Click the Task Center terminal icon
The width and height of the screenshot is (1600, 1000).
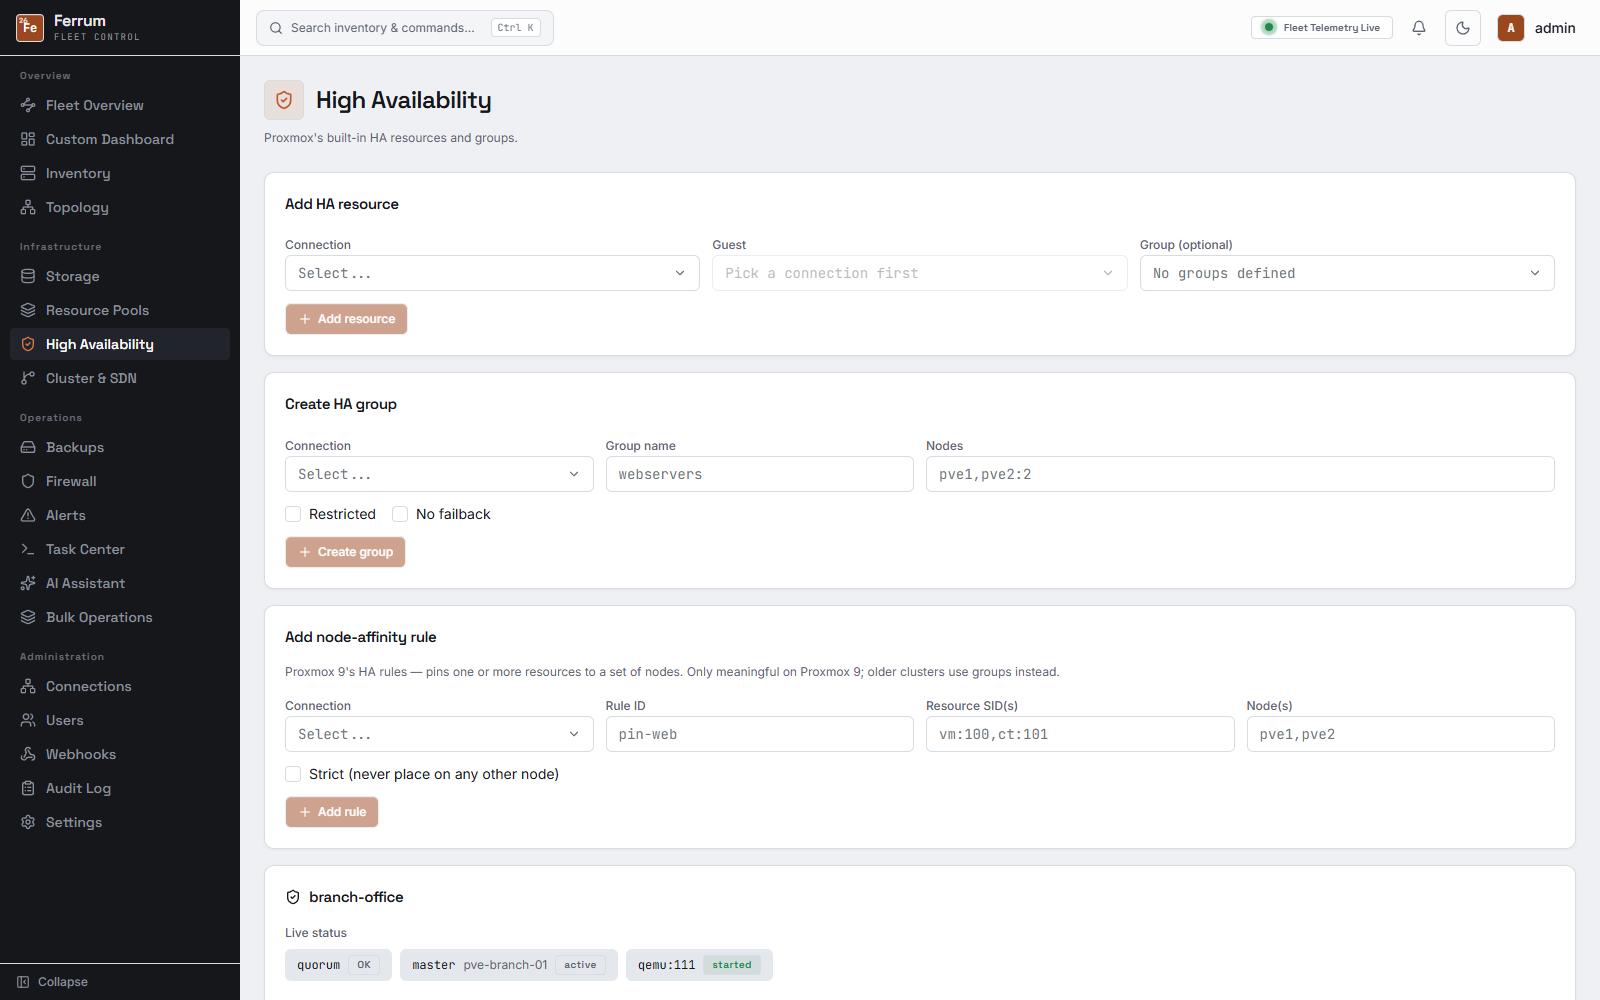click(x=28, y=549)
